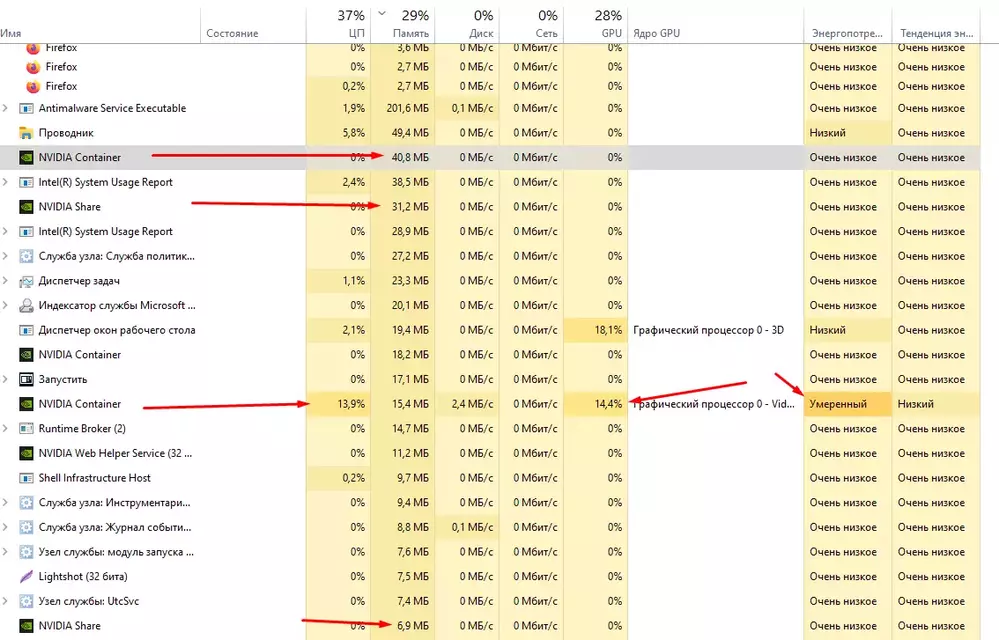The width and height of the screenshot is (999, 640).
Task: Click the 1,1% CPU value of Диспетчер задач
Action: pos(354,281)
